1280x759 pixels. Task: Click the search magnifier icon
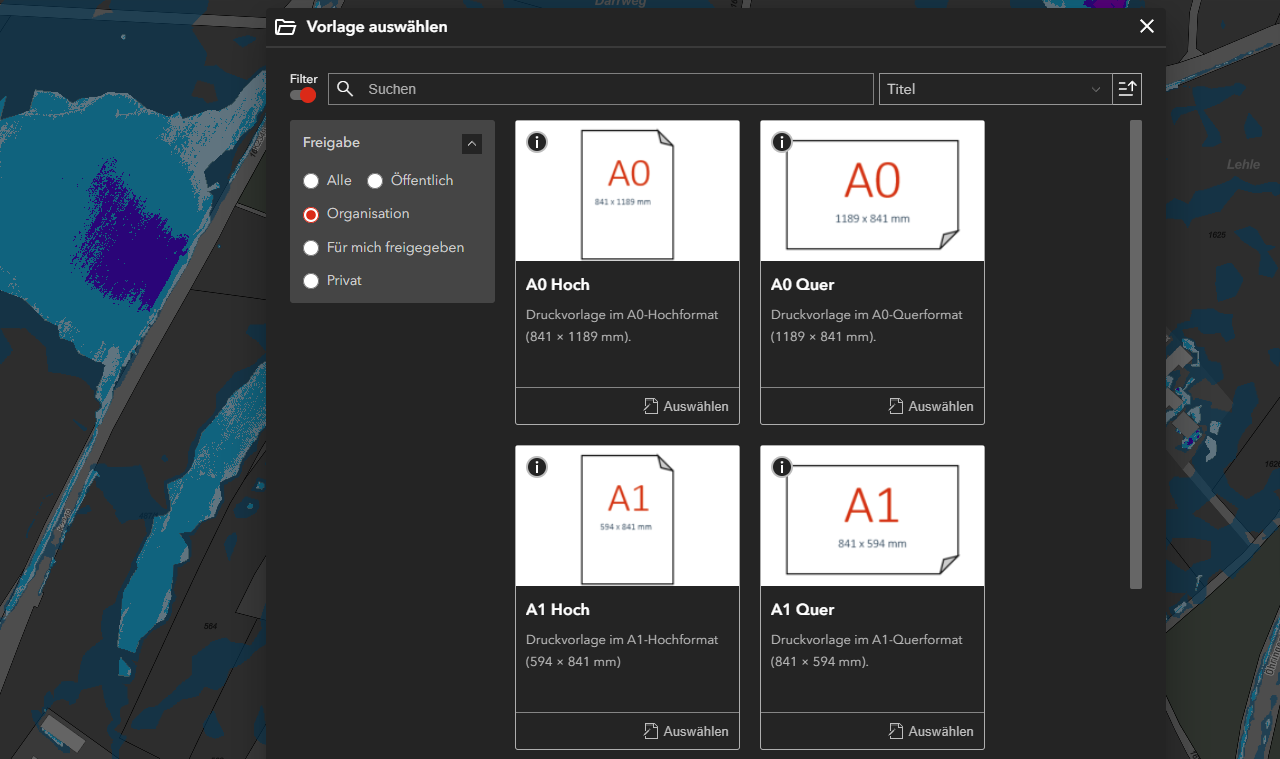tap(345, 89)
